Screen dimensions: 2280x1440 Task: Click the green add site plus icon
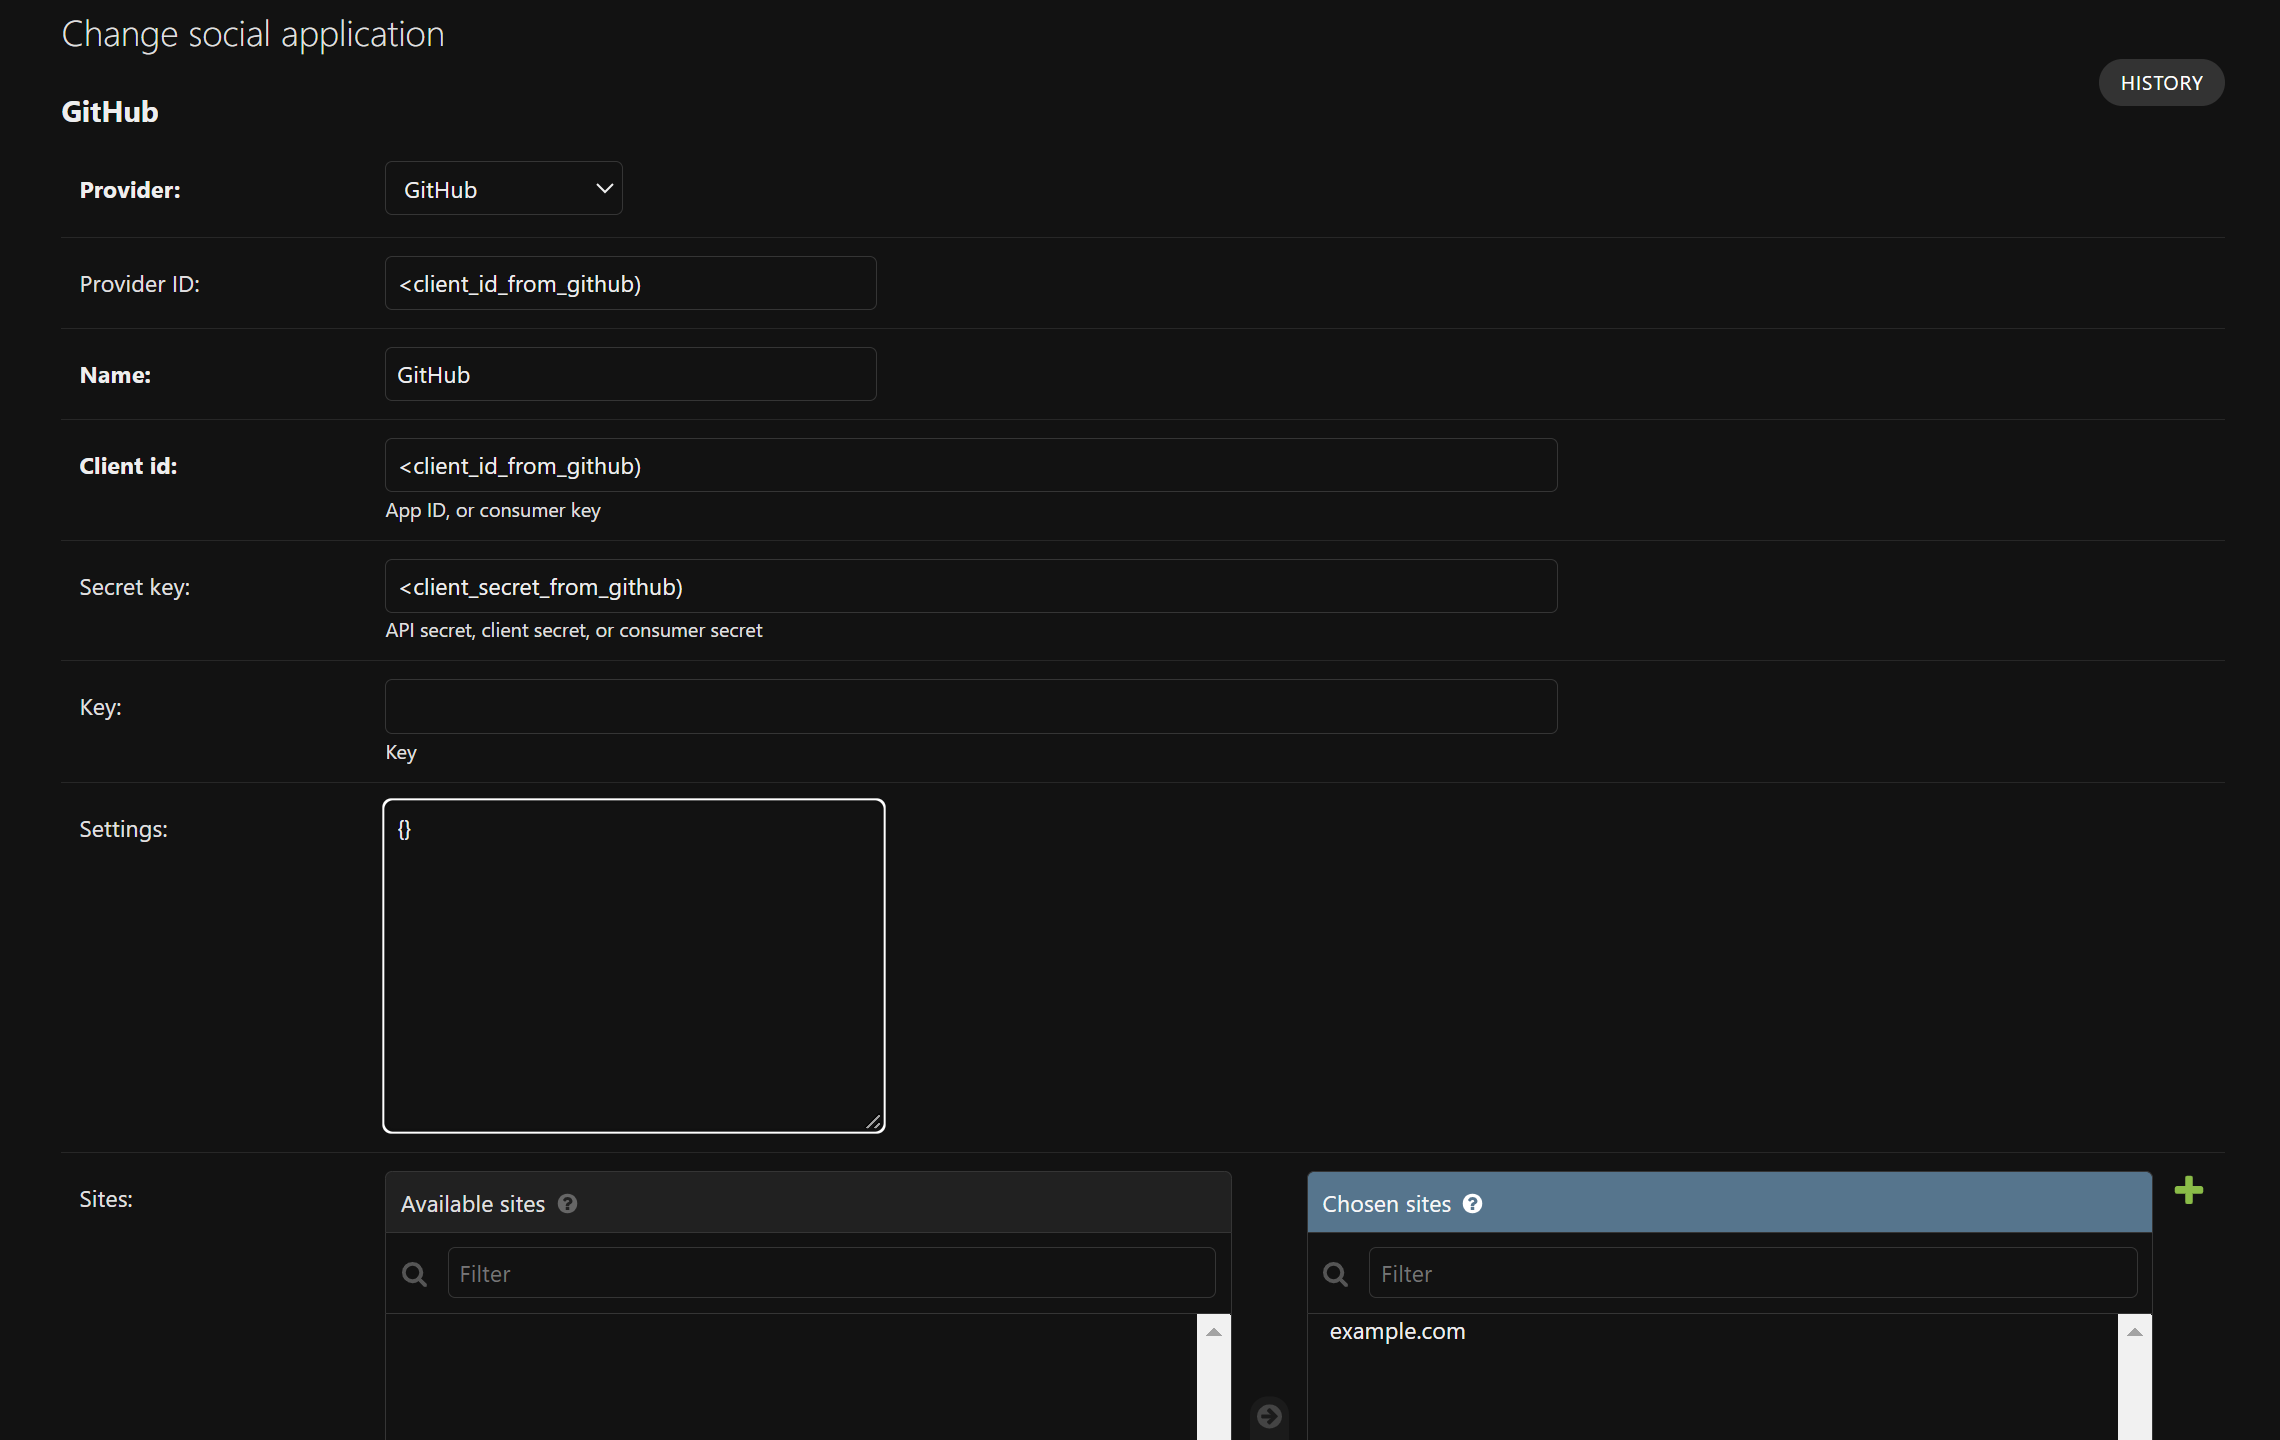[x=2188, y=1190]
